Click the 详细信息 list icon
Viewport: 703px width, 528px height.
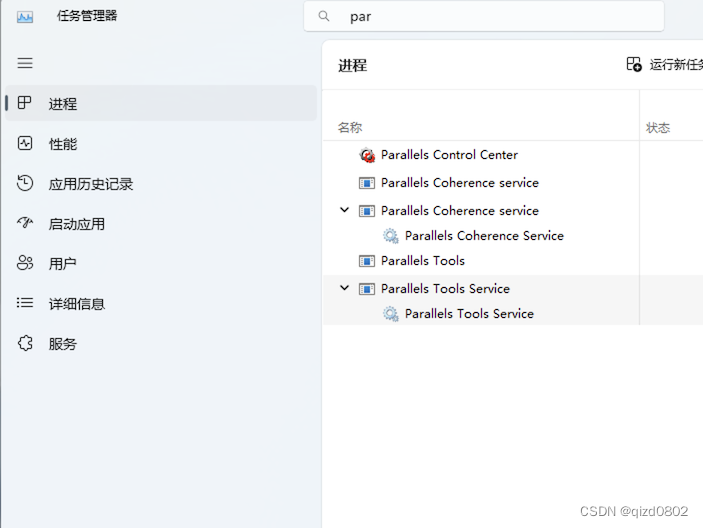tap(25, 303)
